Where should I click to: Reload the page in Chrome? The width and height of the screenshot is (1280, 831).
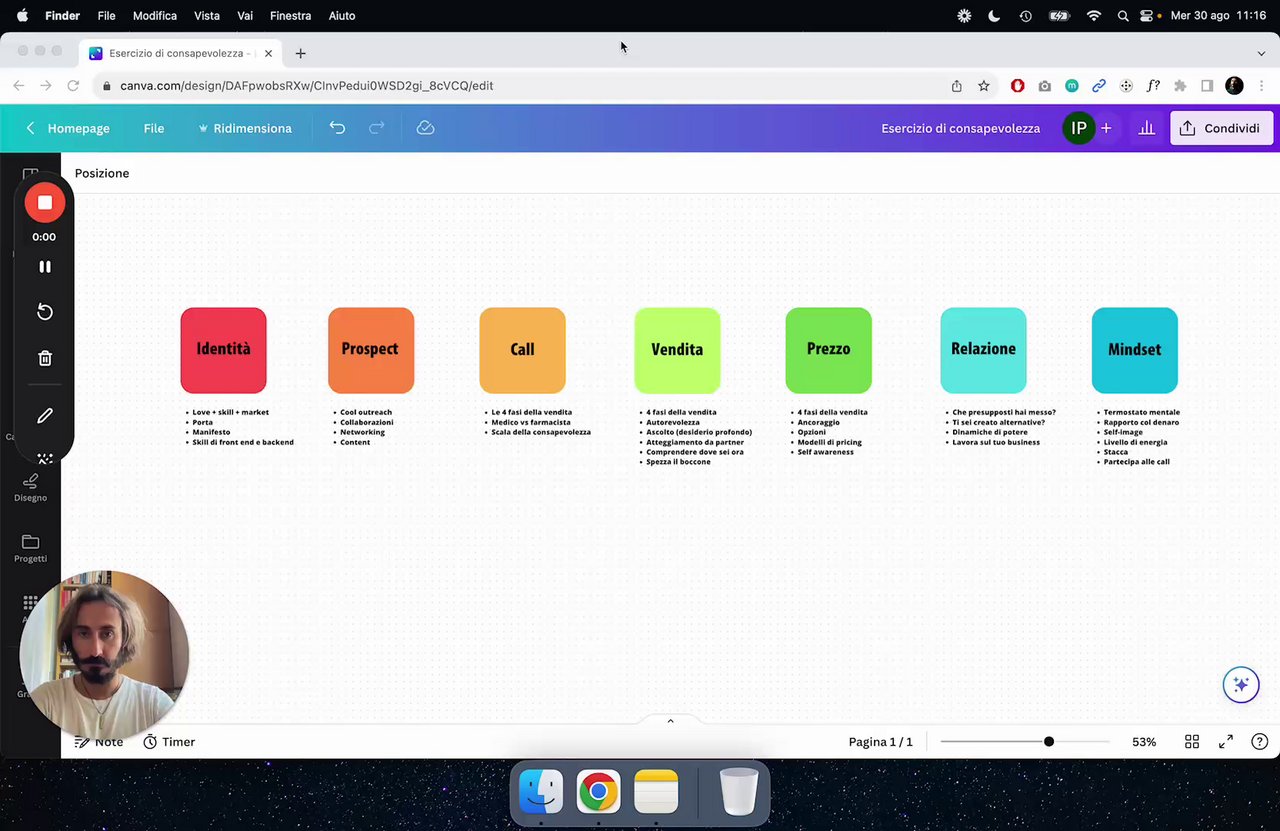tap(73, 86)
